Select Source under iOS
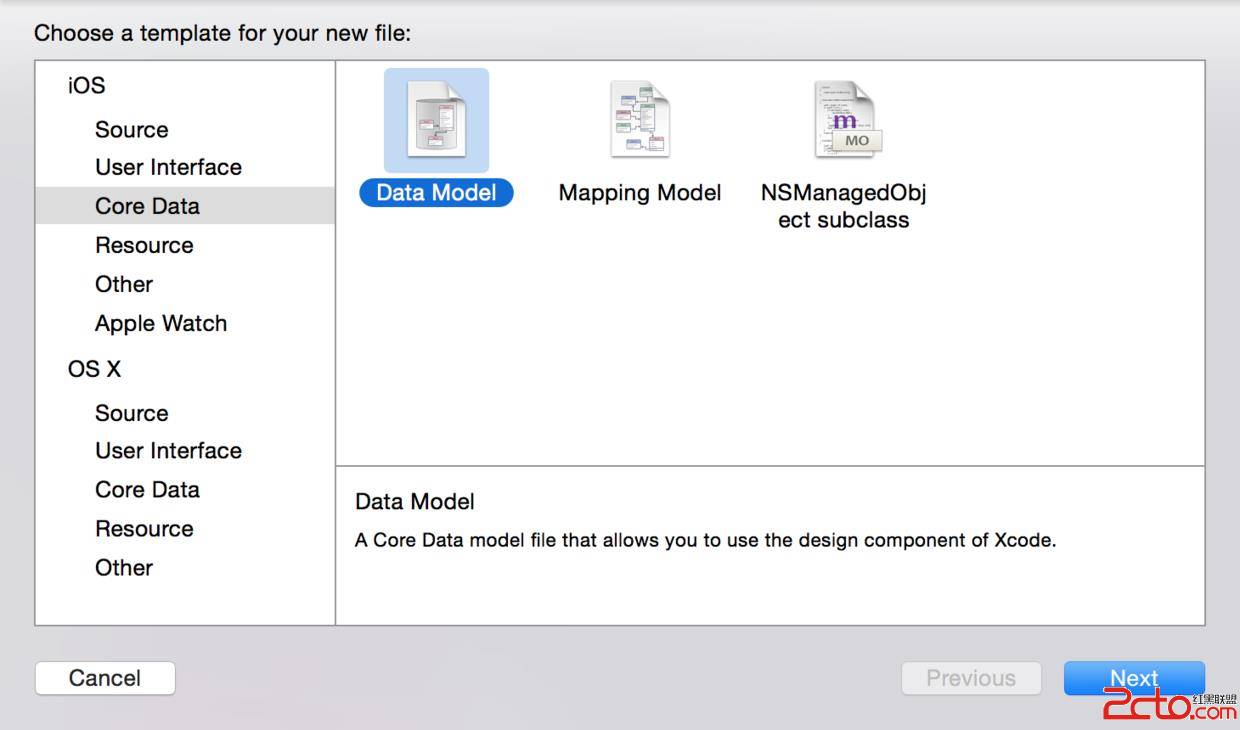Image resolution: width=1240 pixels, height=730 pixels. tap(131, 130)
